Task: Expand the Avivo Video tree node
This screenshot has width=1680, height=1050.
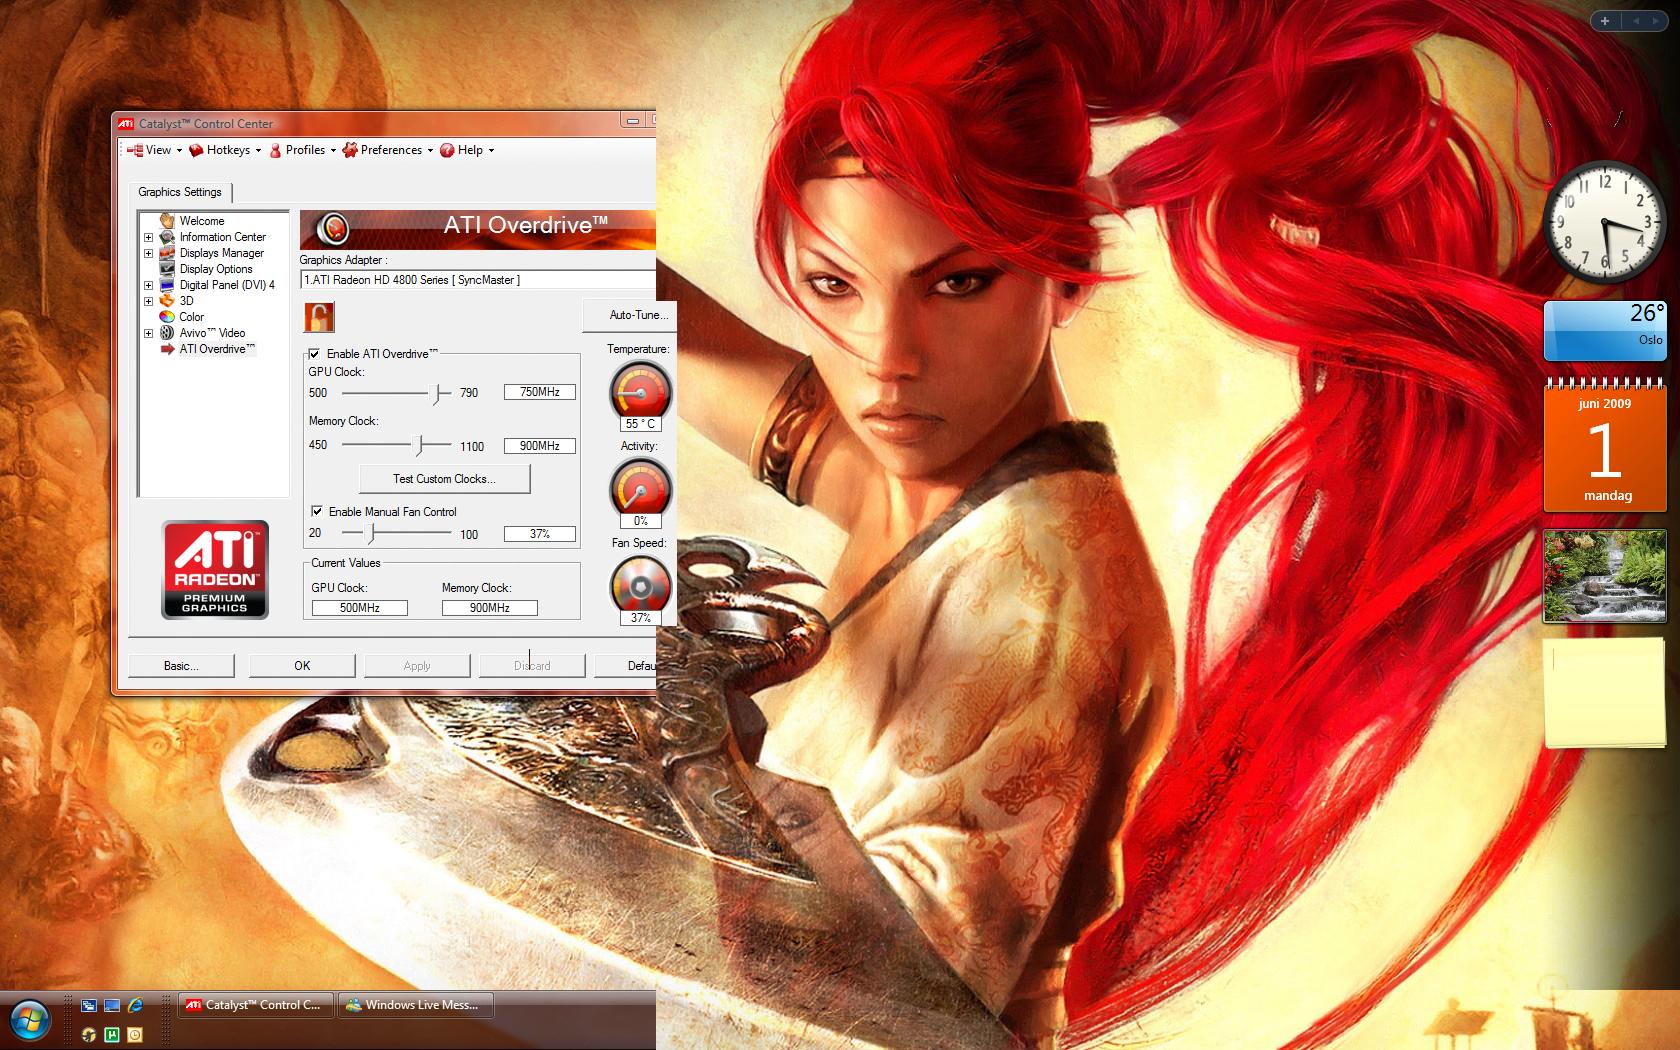Action: click(x=148, y=333)
